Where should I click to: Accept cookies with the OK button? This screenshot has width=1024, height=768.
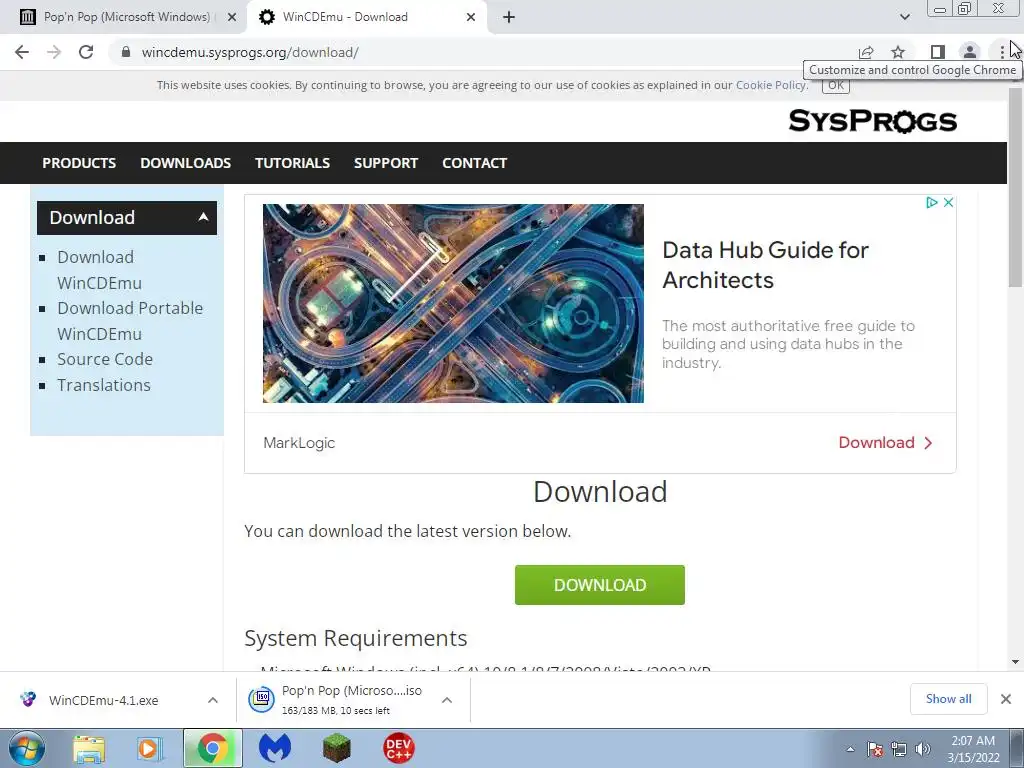836,86
